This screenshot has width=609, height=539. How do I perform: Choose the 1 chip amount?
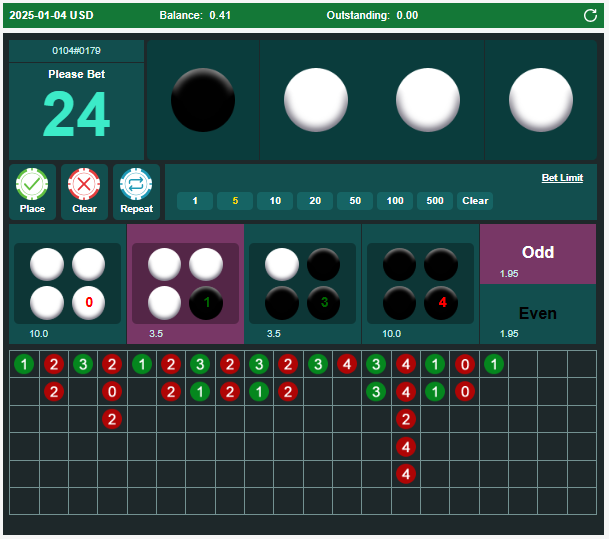click(x=195, y=201)
